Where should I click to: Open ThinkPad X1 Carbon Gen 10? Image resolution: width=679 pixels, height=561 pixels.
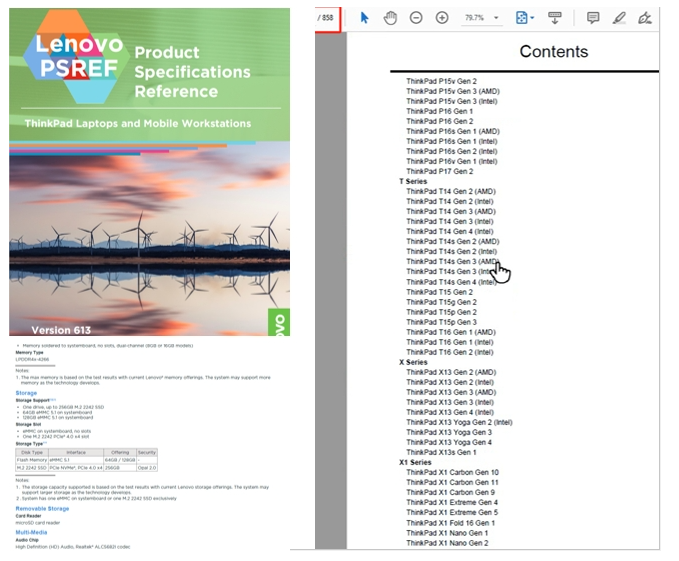tap(453, 472)
